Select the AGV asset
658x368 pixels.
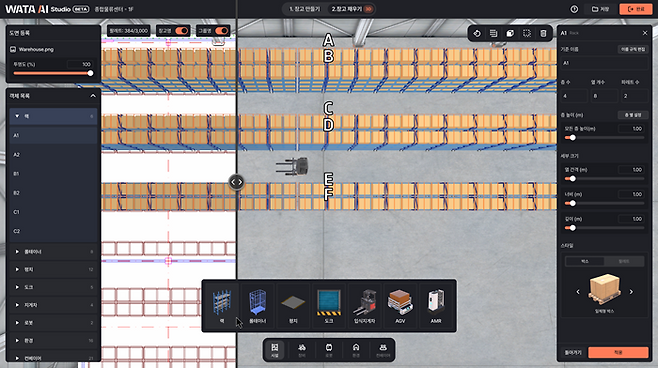click(x=400, y=305)
